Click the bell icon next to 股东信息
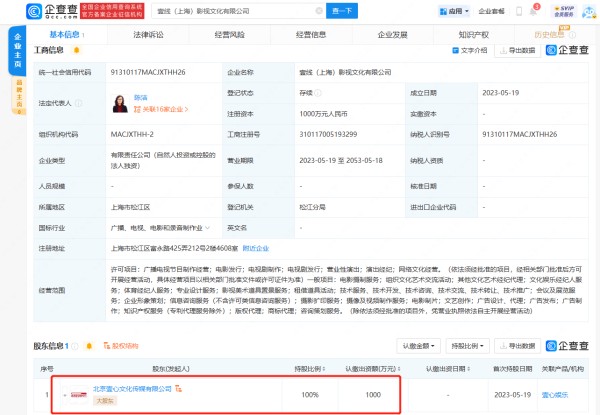This screenshot has width=600, height=415. click(x=89, y=346)
